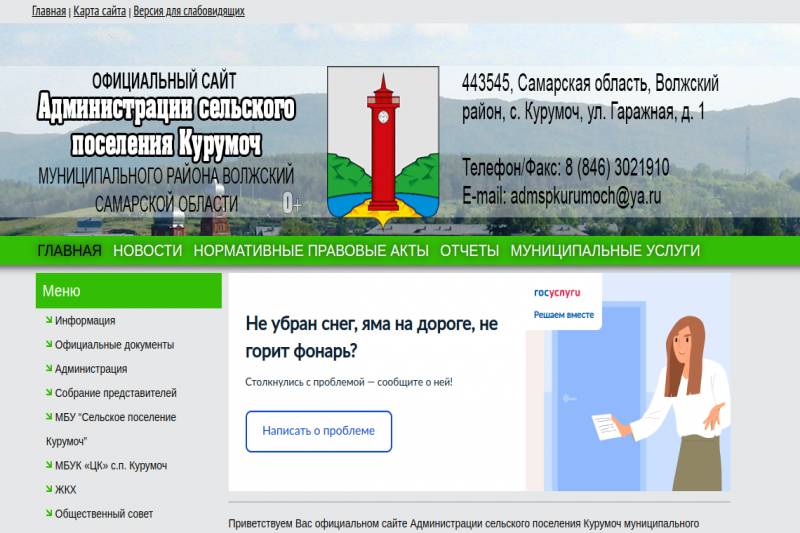Click the Kurumoch coat of arms emblem
The height and width of the screenshot is (533, 800).
coord(382,143)
